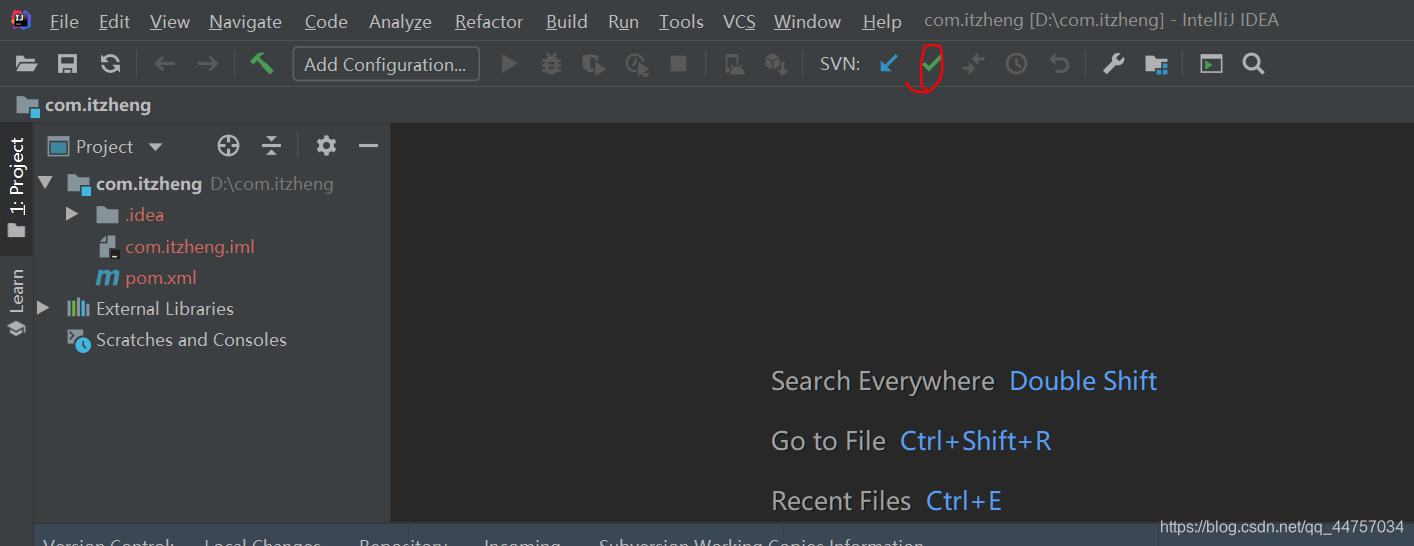The height and width of the screenshot is (546, 1414).
Task: Open the Learn side tab
Action: [16, 303]
